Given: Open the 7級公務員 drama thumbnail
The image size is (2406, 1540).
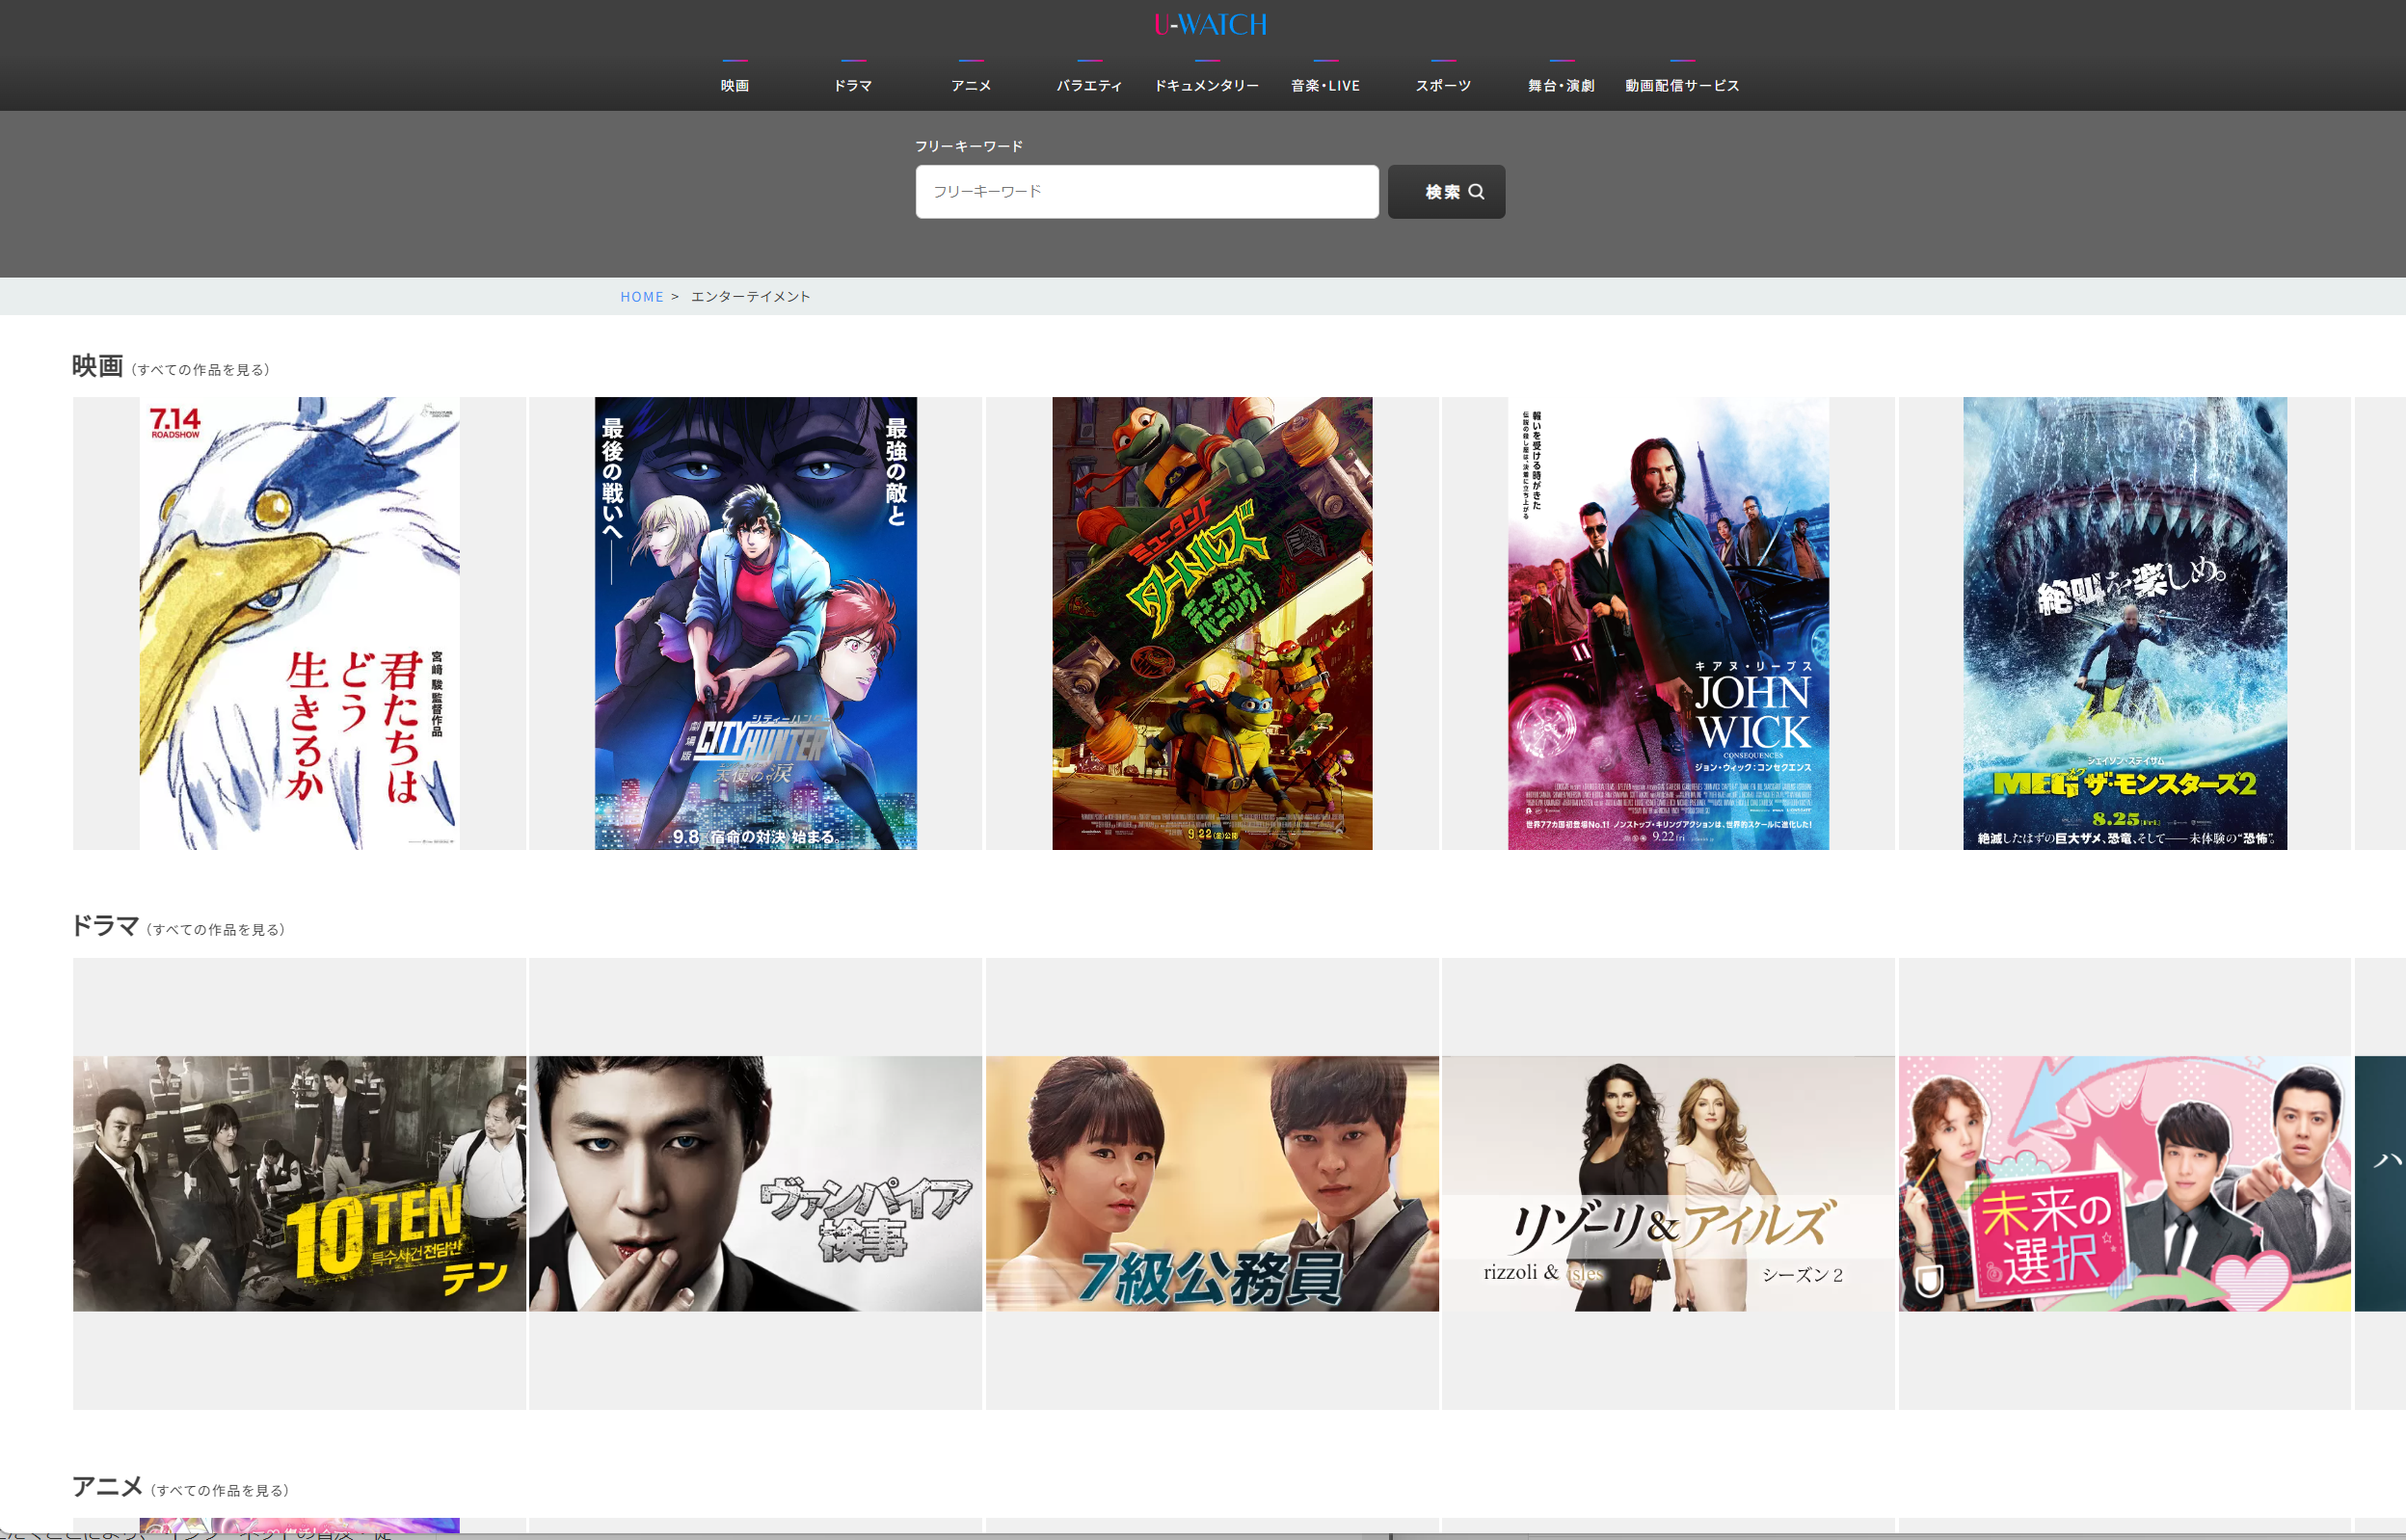Looking at the screenshot, I should pyautogui.click(x=1212, y=1183).
